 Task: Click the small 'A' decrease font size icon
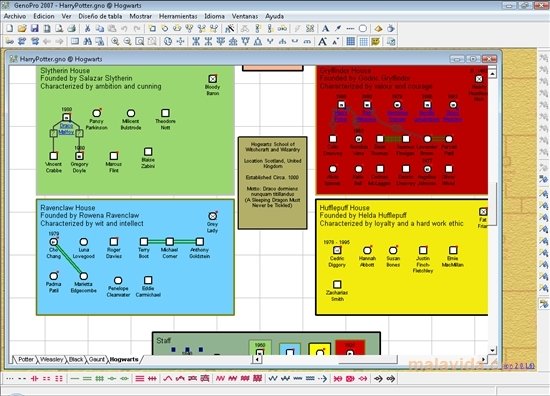[335, 41]
